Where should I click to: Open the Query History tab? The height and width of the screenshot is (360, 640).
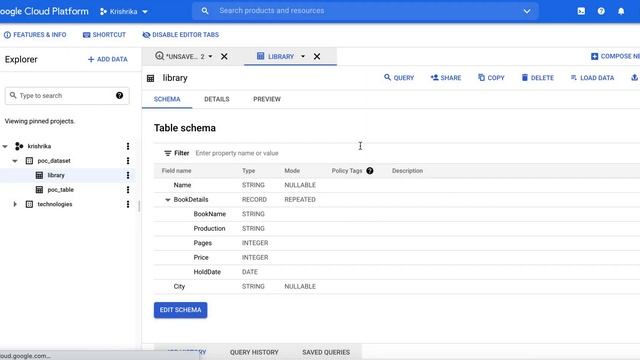pos(254,352)
